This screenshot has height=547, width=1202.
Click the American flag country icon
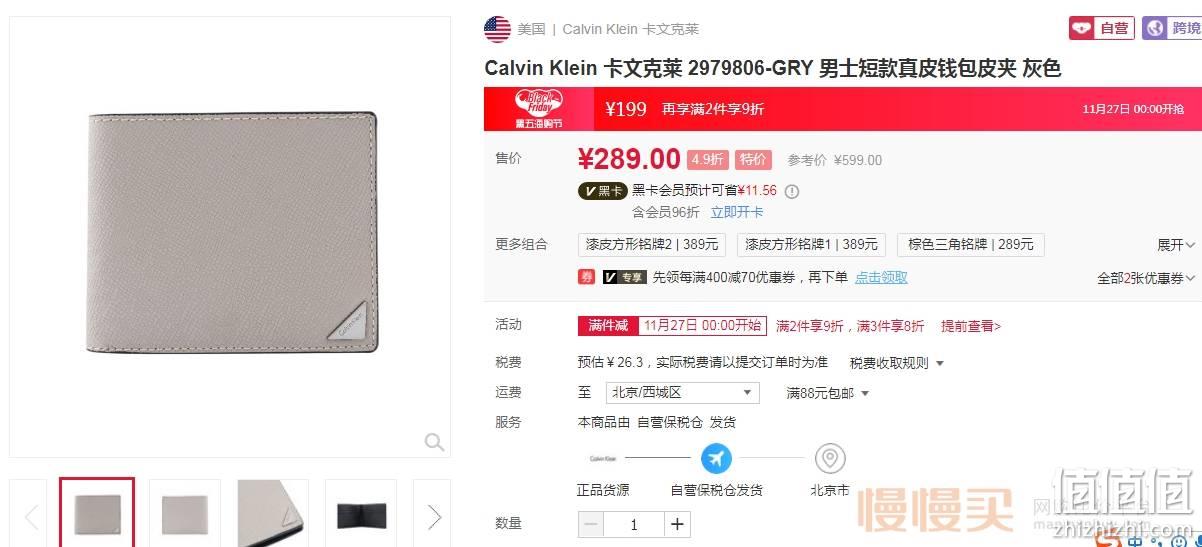tap(497, 29)
